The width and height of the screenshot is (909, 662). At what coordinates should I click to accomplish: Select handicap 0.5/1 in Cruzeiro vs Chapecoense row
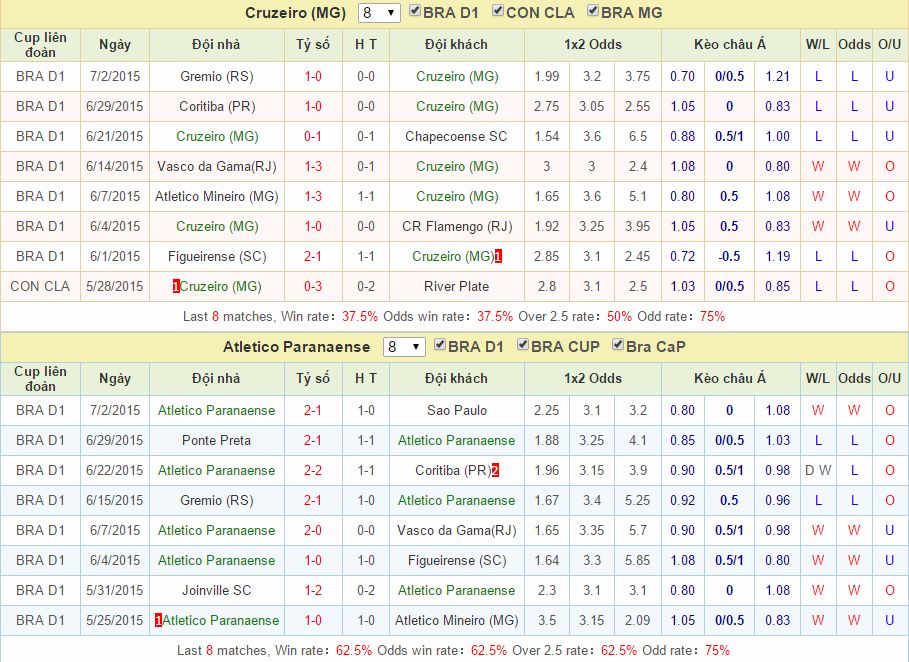(x=729, y=137)
